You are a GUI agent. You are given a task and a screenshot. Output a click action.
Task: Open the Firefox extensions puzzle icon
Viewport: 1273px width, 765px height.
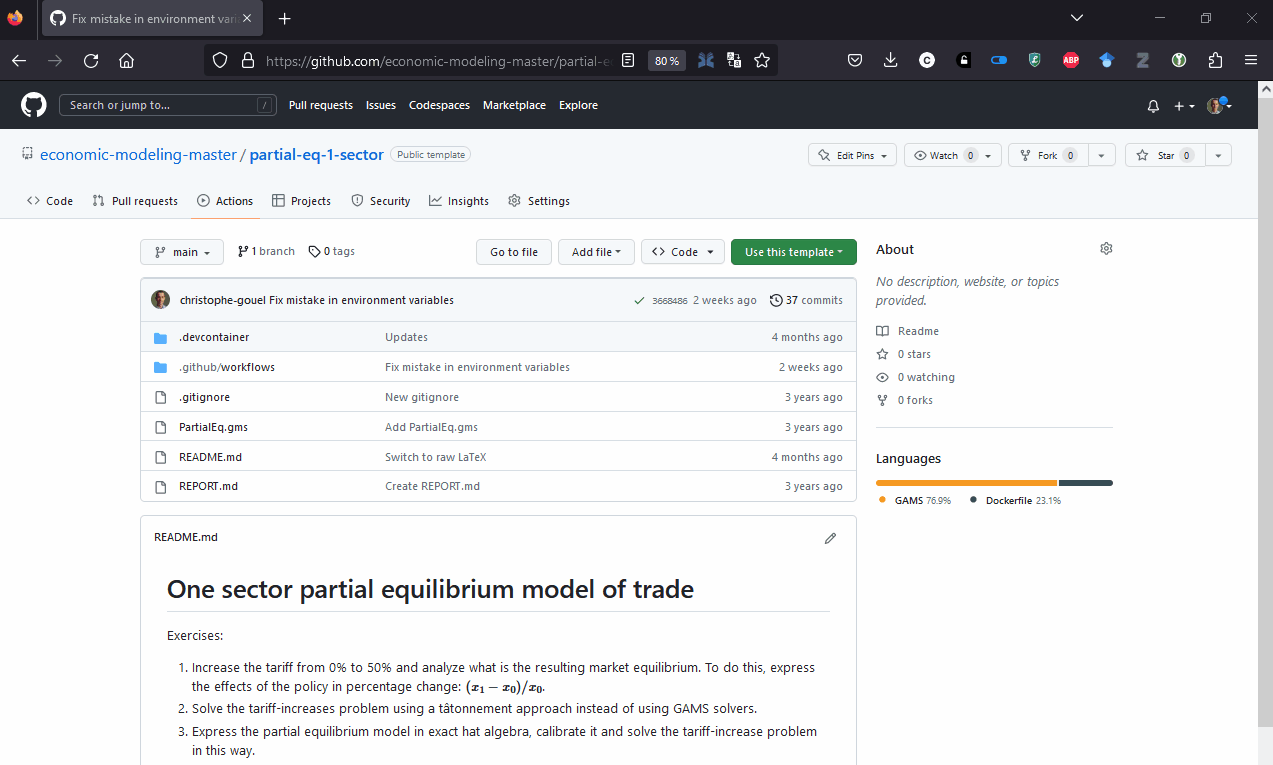1215,61
